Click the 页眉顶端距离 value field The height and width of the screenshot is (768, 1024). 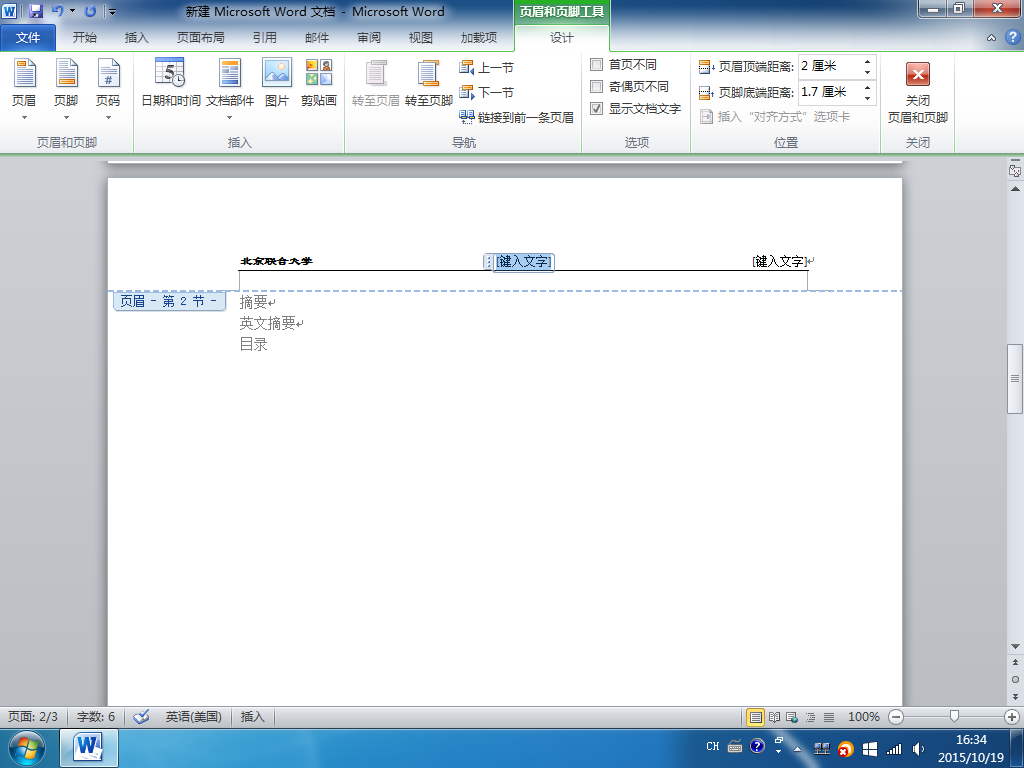coord(829,66)
